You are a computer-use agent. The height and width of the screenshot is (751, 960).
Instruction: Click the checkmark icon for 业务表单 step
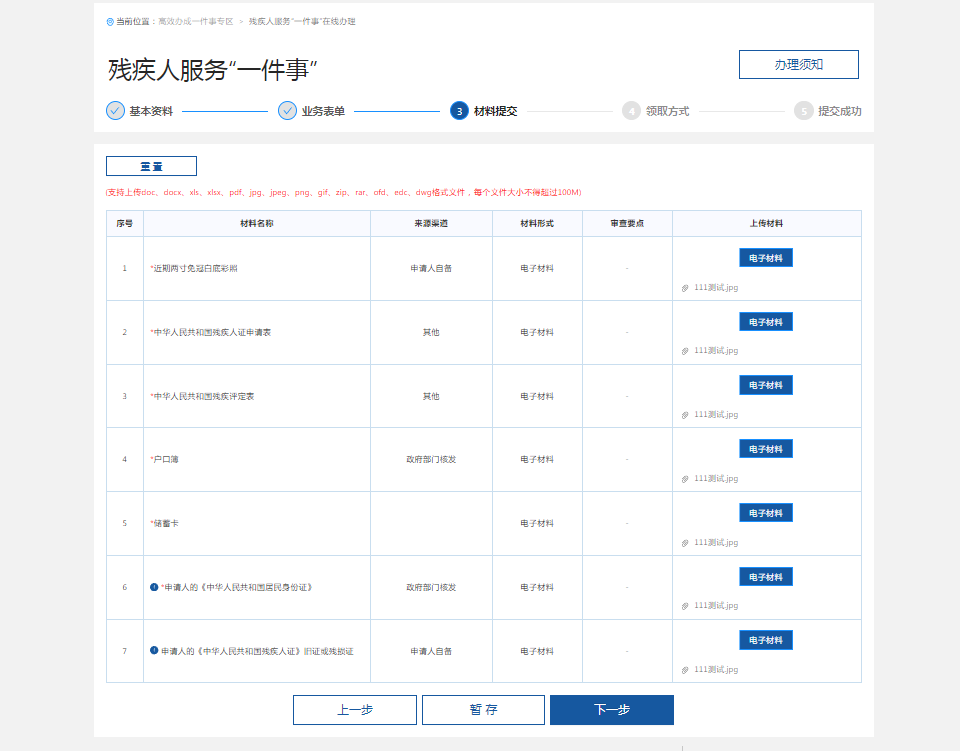click(287, 111)
